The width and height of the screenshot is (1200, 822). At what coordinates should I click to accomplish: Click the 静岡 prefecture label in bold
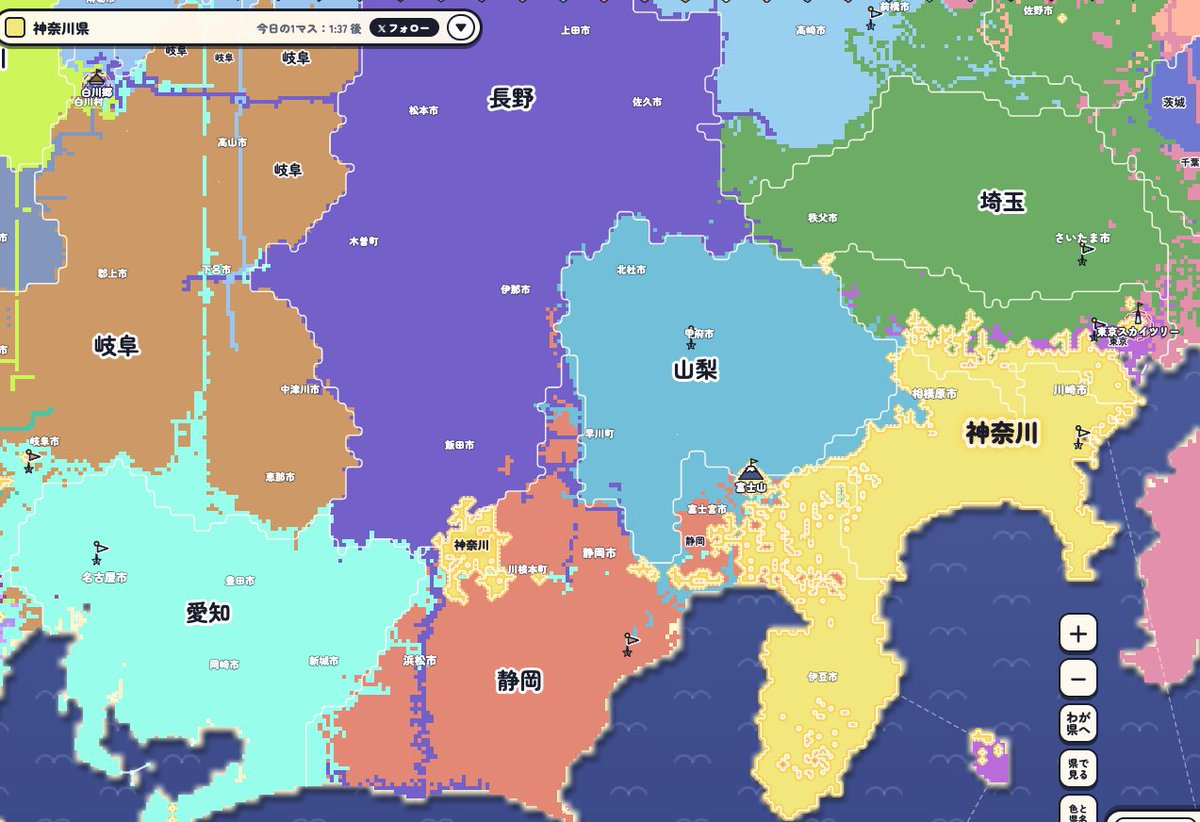coord(519,681)
